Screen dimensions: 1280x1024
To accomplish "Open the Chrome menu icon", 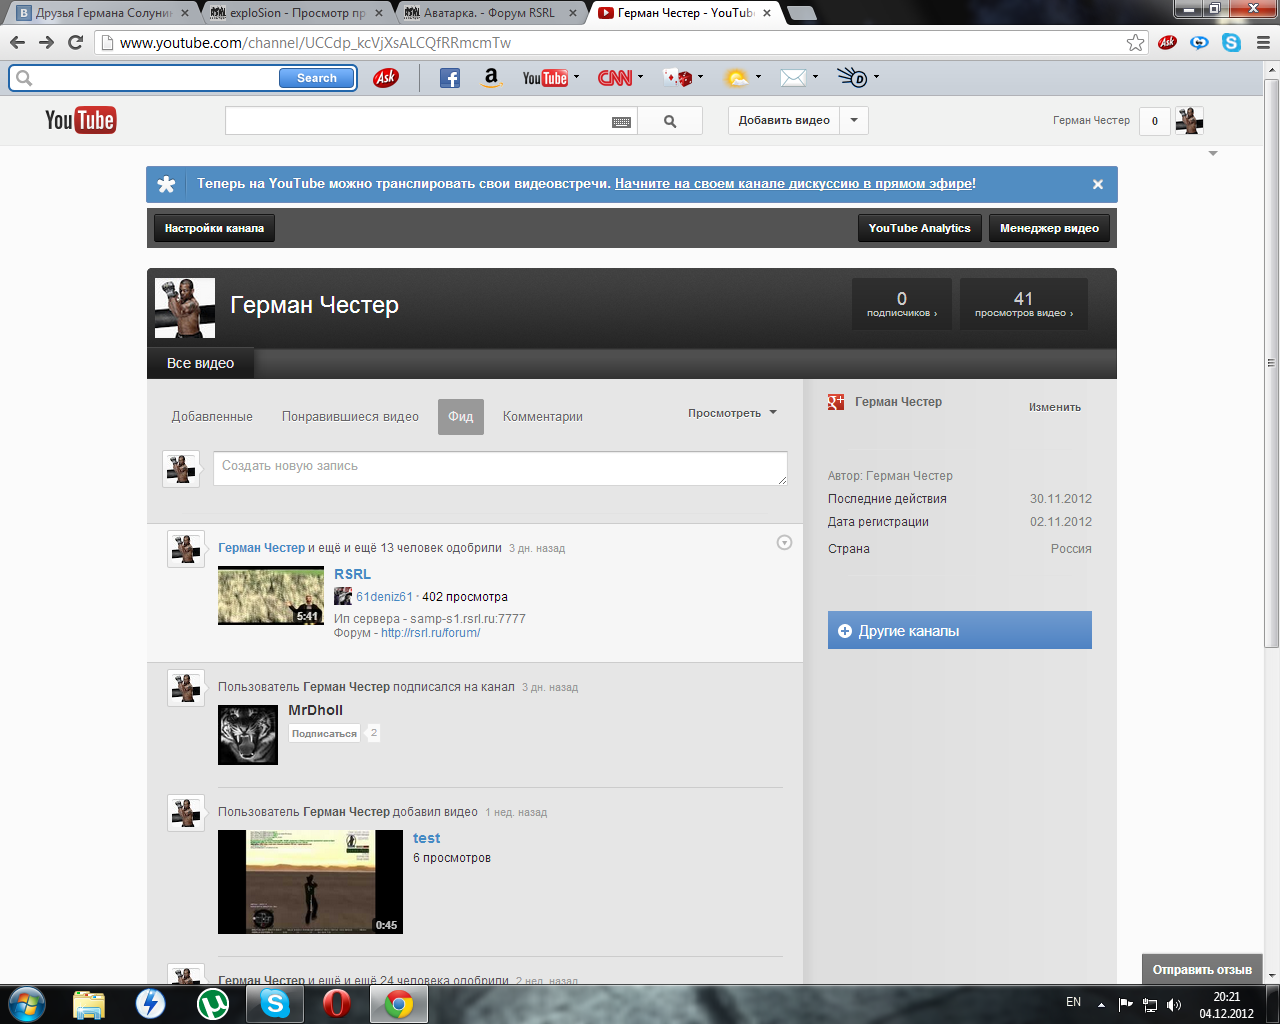I will pyautogui.click(x=1262, y=43).
